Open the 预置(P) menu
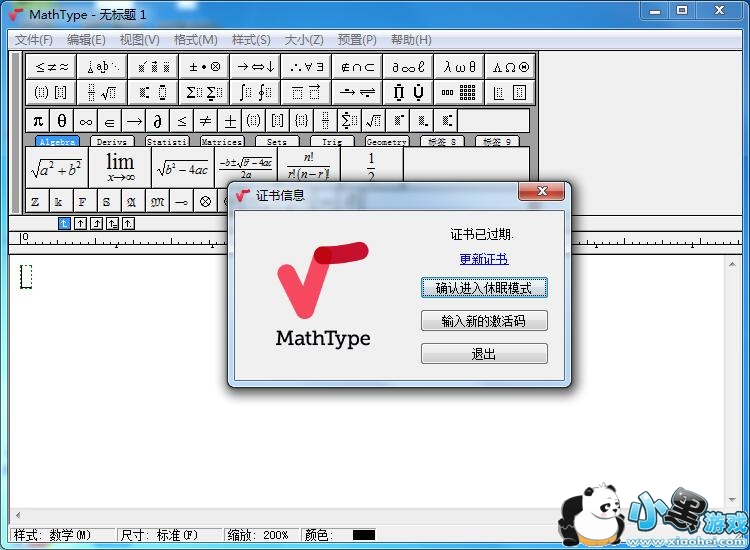 tap(357, 40)
